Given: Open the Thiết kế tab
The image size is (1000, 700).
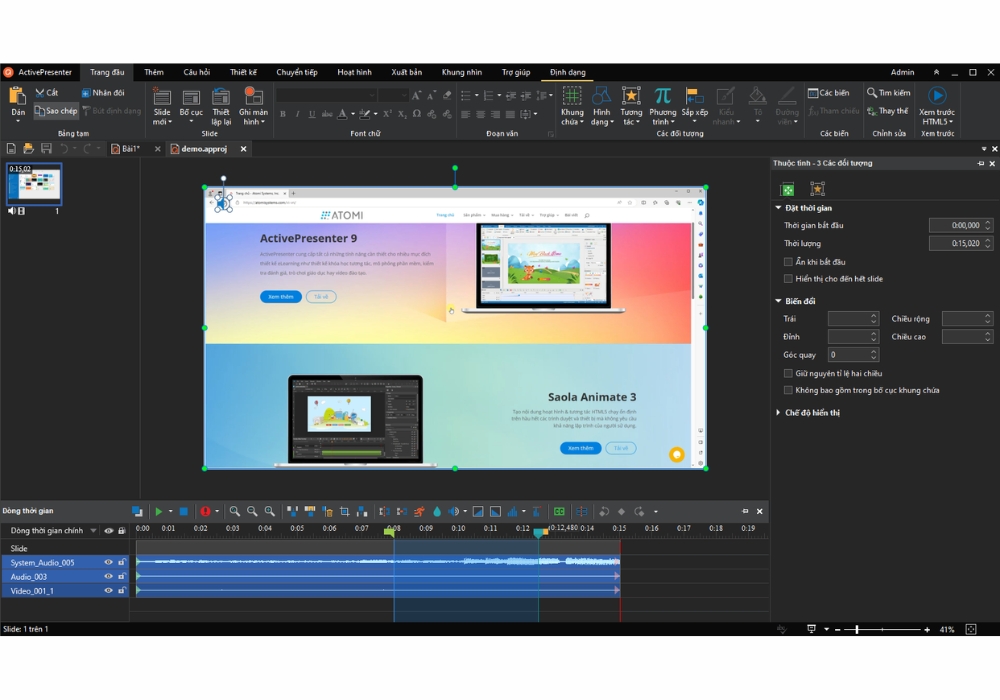Looking at the screenshot, I should [243, 72].
